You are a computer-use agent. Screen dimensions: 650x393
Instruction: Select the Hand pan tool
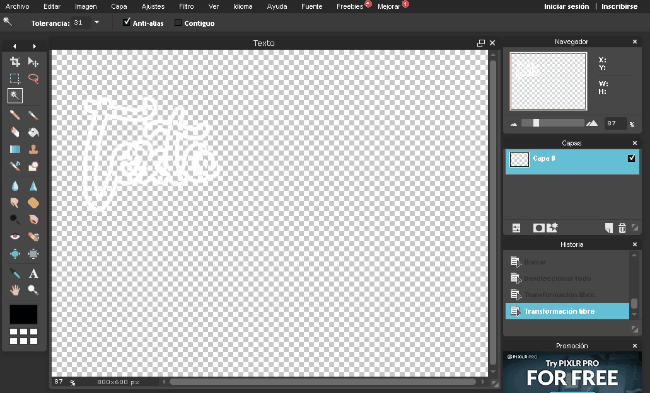click(15, 290)
